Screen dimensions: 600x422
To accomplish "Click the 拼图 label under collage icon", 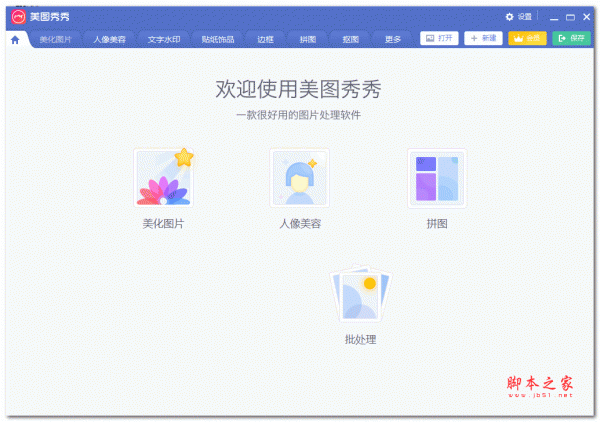I will tap(437, 224).
